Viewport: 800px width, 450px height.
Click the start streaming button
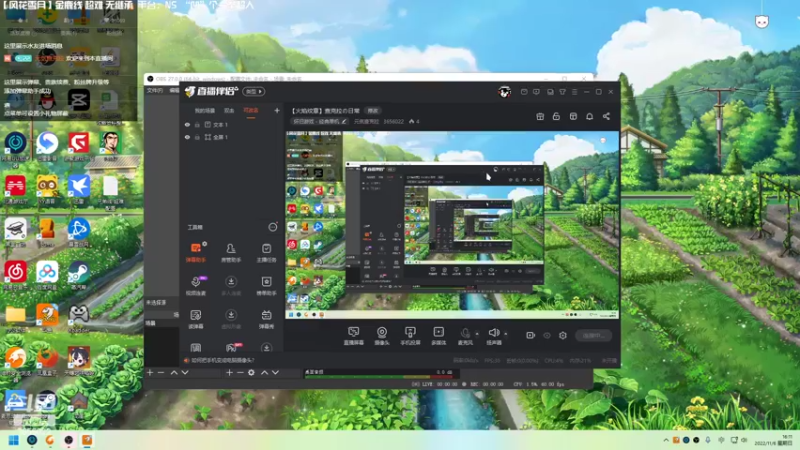pyautogui.click(x=593, y=335)
